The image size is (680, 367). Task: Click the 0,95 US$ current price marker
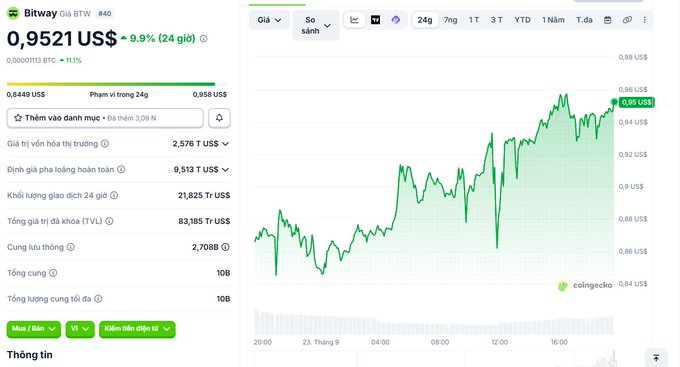click(x=636, y=102)
